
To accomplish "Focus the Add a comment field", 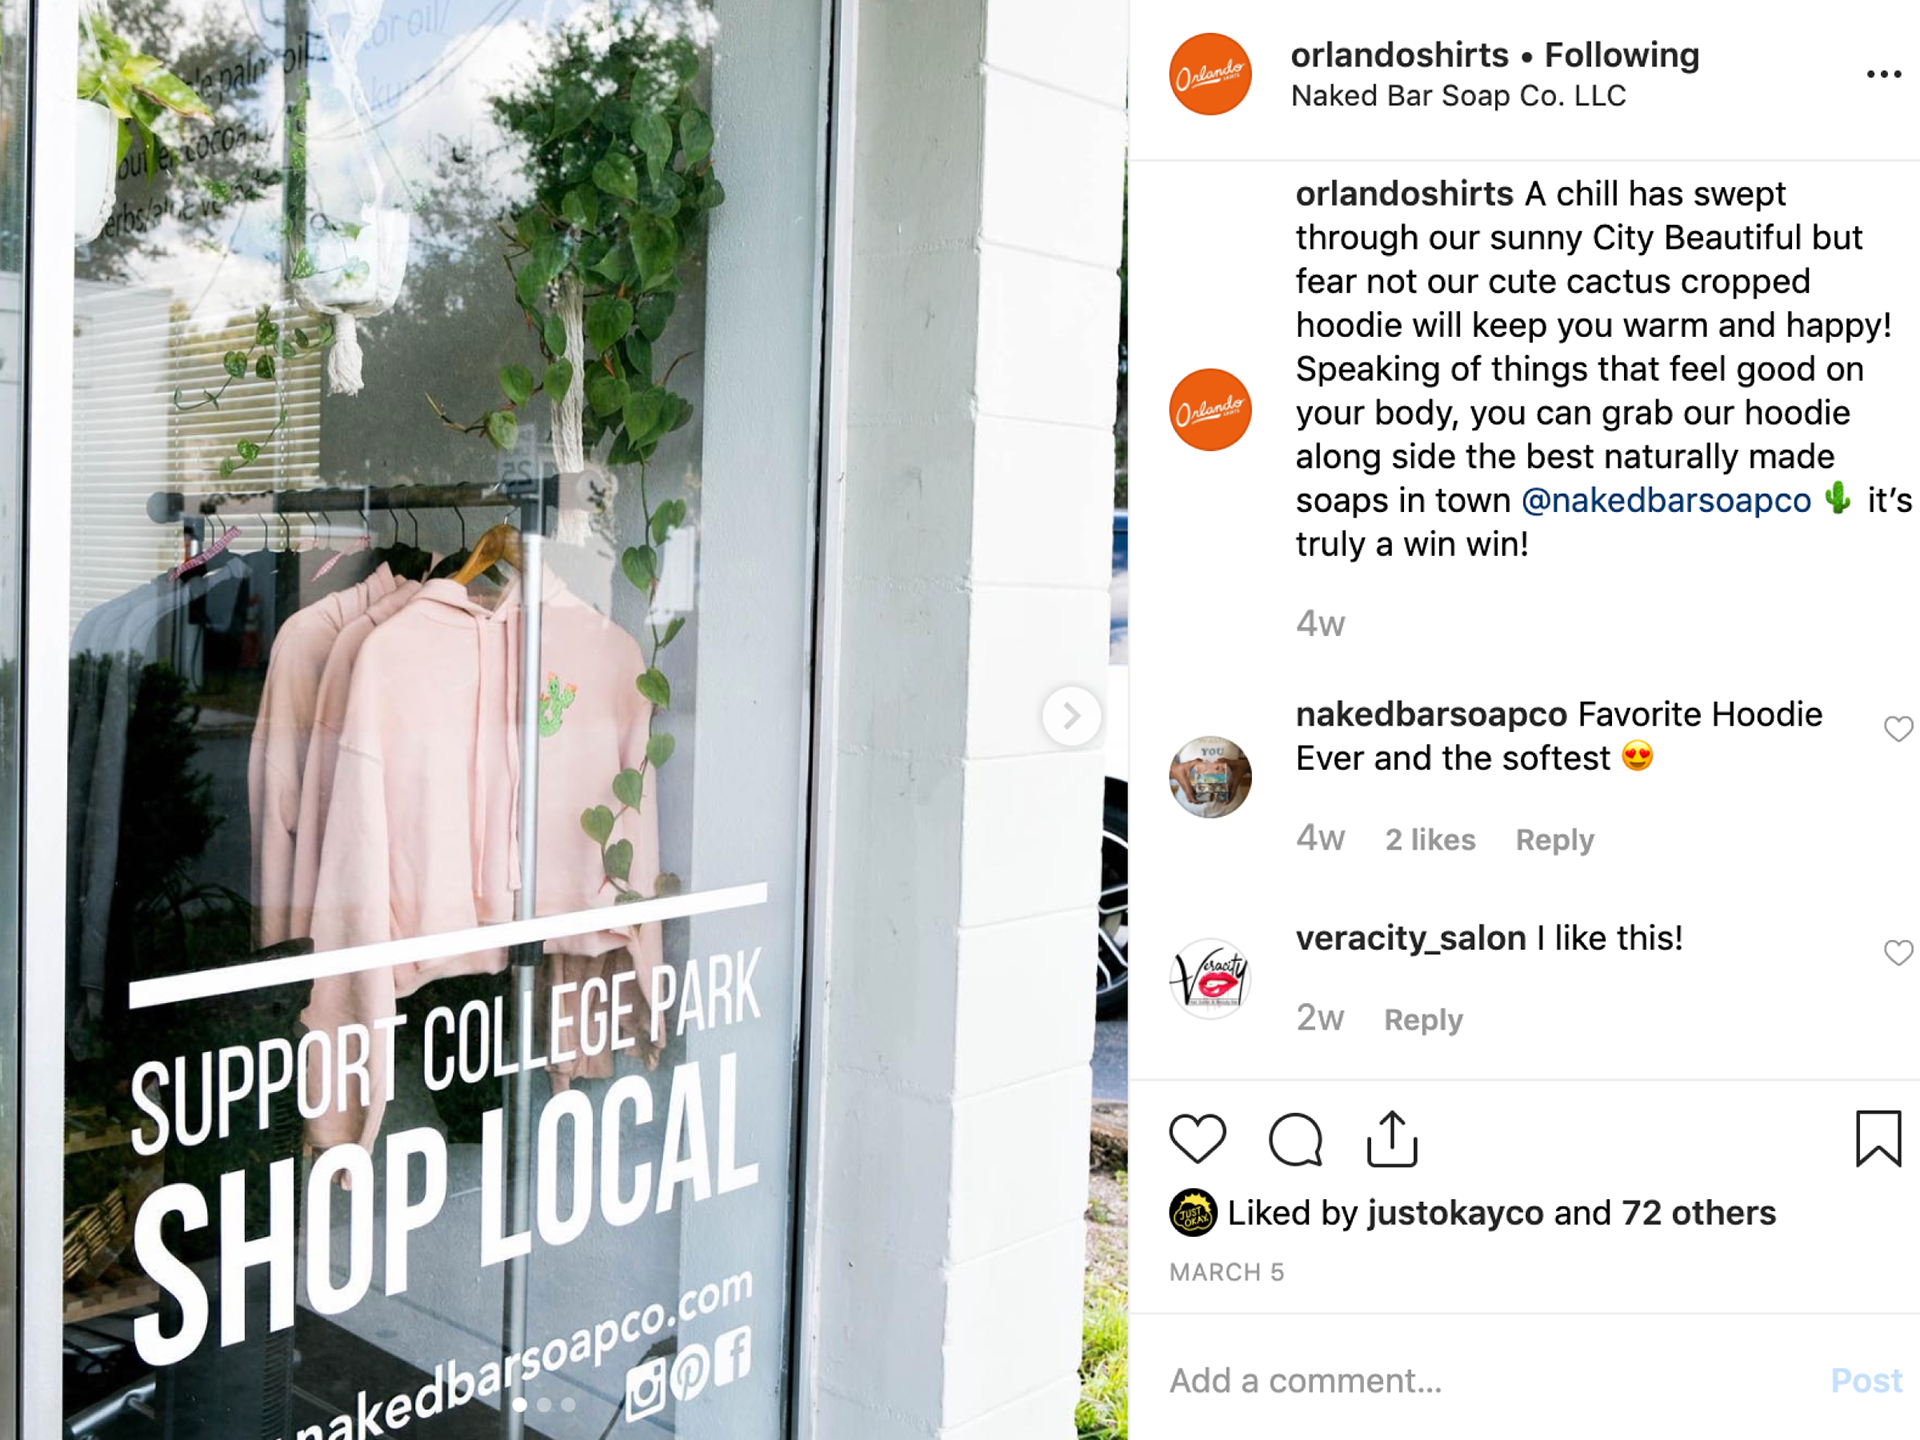I will click(x=1490, y=1381).
